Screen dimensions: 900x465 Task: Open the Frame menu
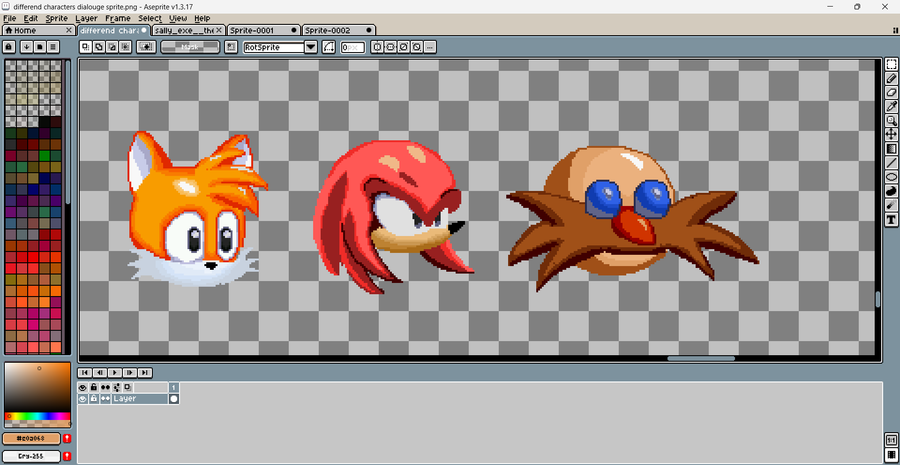(118, 18)
